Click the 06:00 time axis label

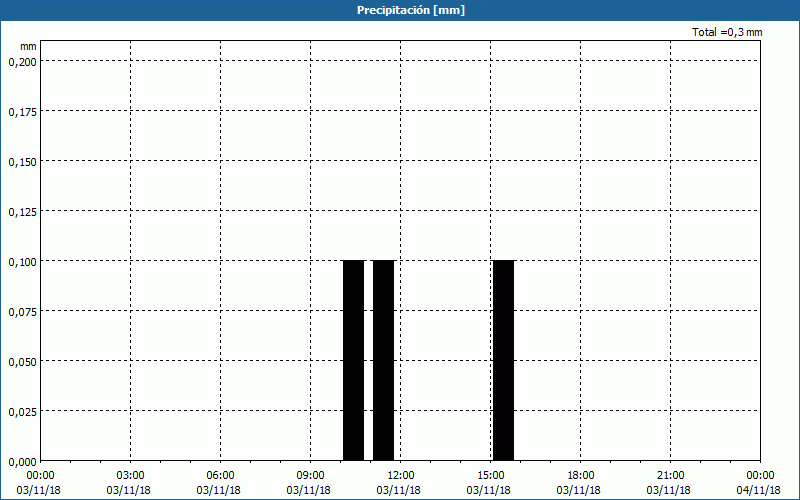coord(220,476)
